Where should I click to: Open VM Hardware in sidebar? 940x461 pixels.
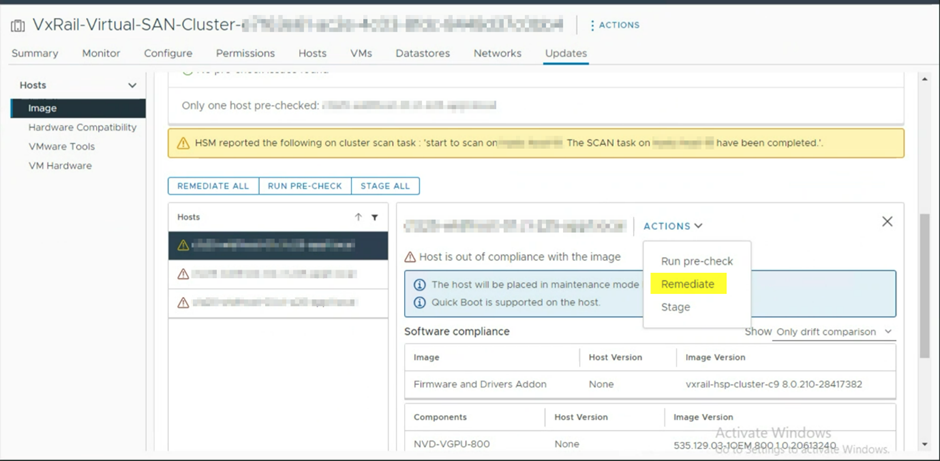pyautogui.click(x=60, y=165)
